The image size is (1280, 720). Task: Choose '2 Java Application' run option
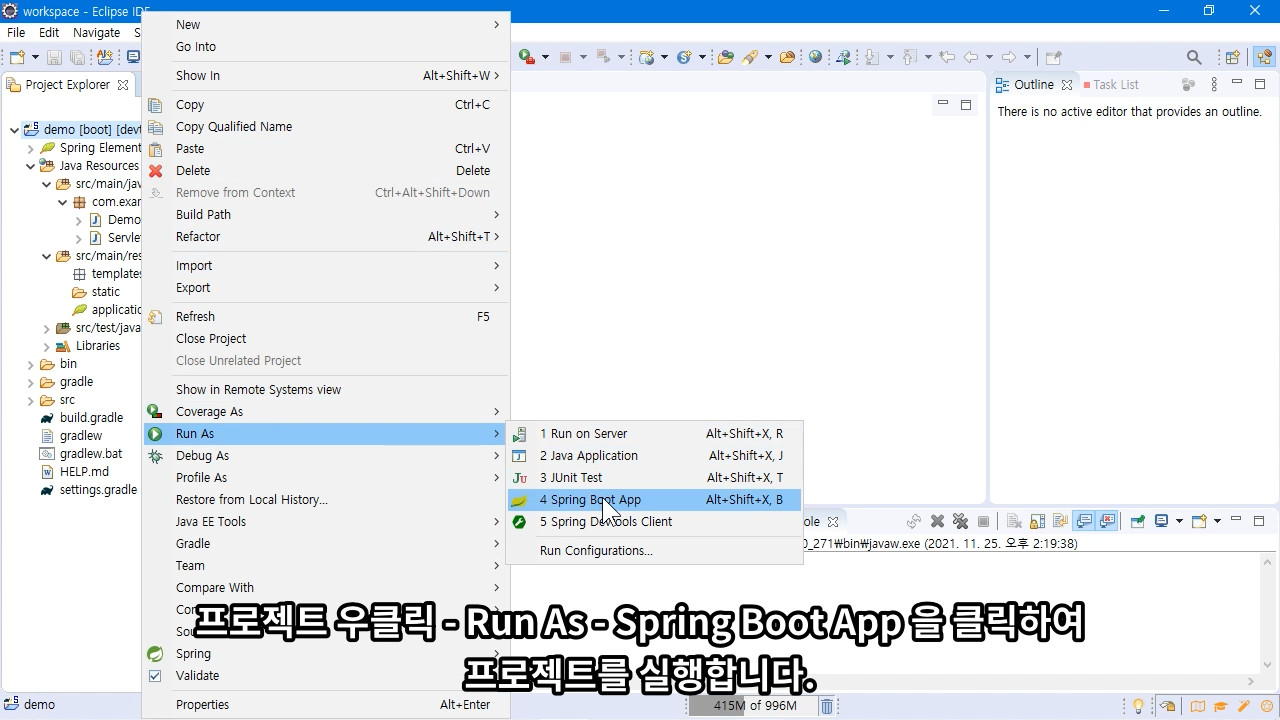tap(654, 456)
